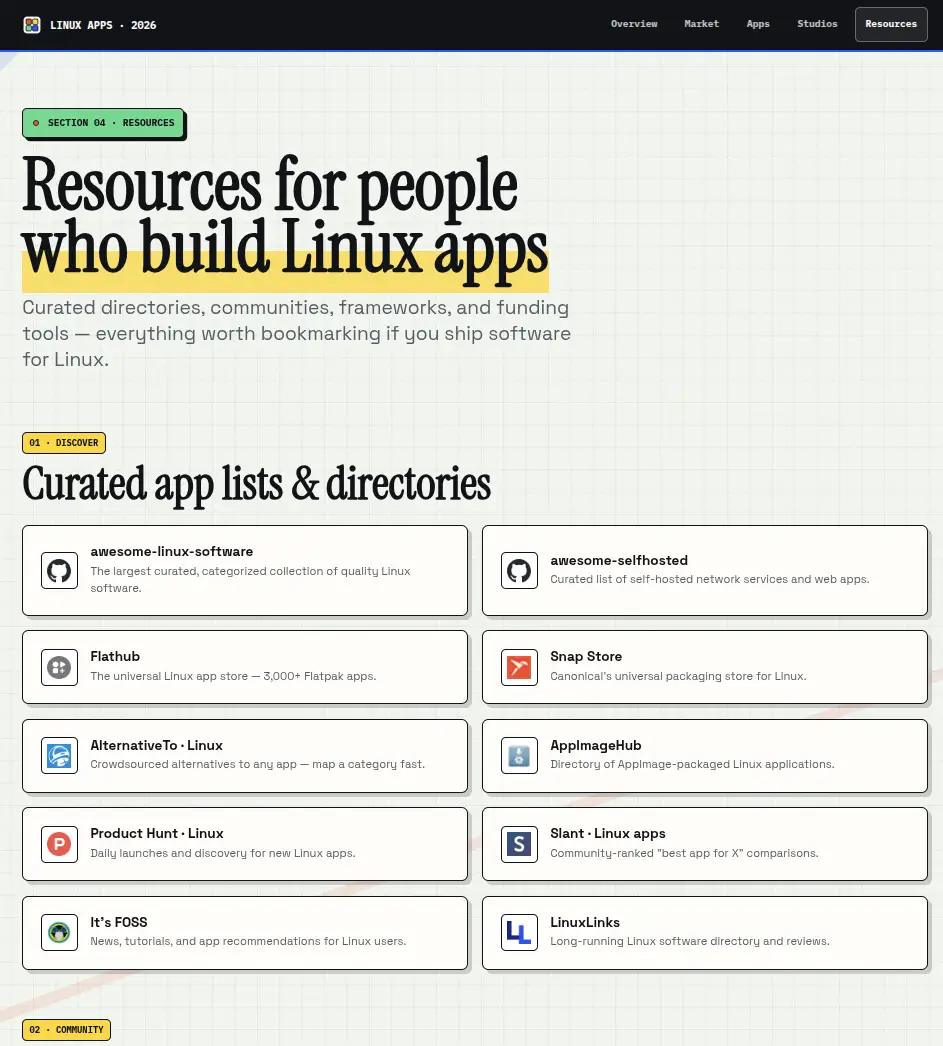This screenshot has height=1046, width=943.
Task: Click 'Canonical's universal packaging store' description
Action: pyautogui.click(x=678, y=676)
